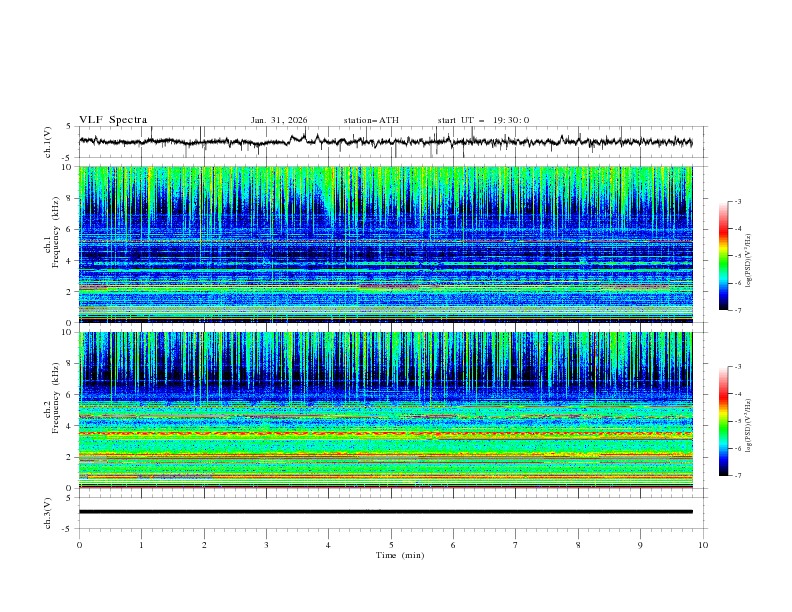Image resolution: width=792 pixels, height=612 pixels.
Task: Click the ch.2 spectrogram color scale bar
Action: pos(723,421)
